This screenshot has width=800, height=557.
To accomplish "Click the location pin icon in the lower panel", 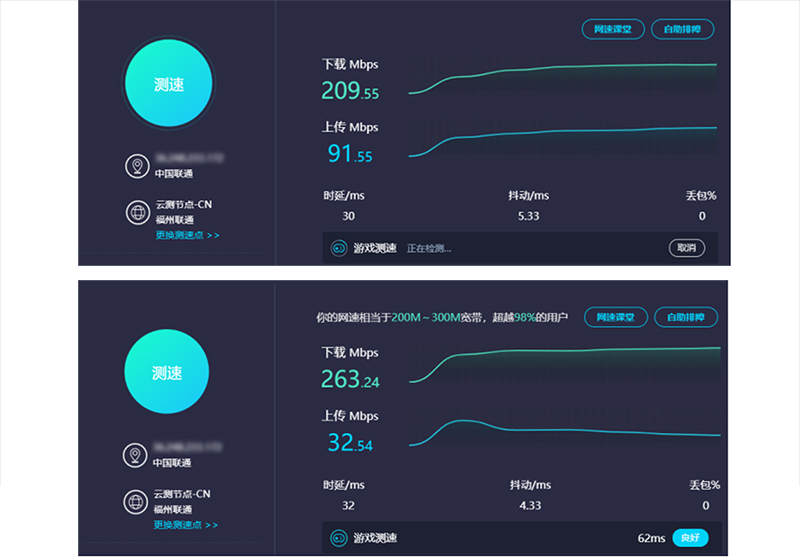I will [136, 456].
